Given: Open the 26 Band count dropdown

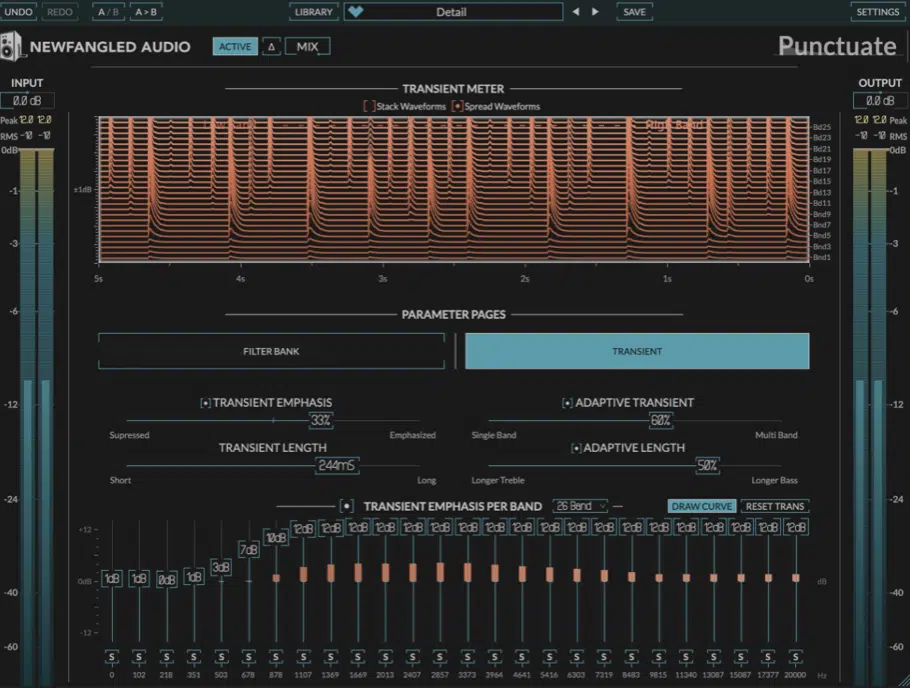Looking at the screenshot, I should click(580, 506).
